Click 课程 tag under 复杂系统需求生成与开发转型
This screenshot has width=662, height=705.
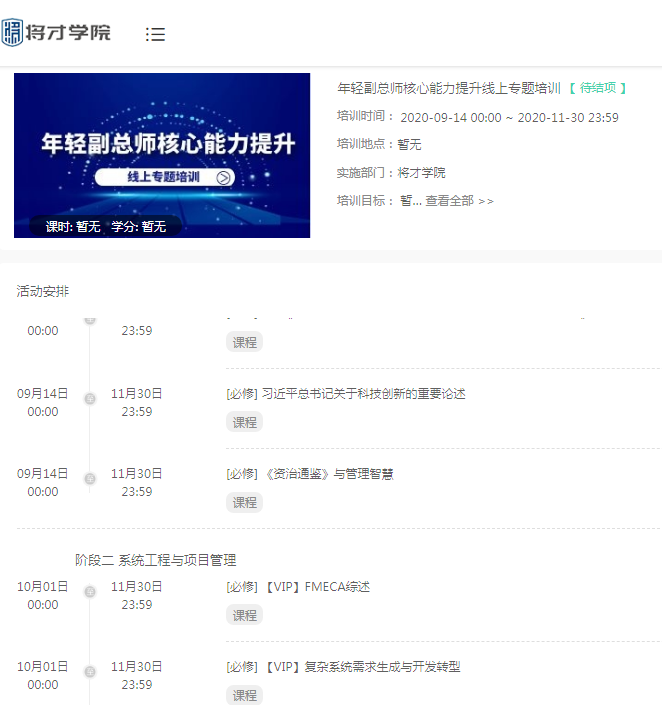tap(244, 695)
